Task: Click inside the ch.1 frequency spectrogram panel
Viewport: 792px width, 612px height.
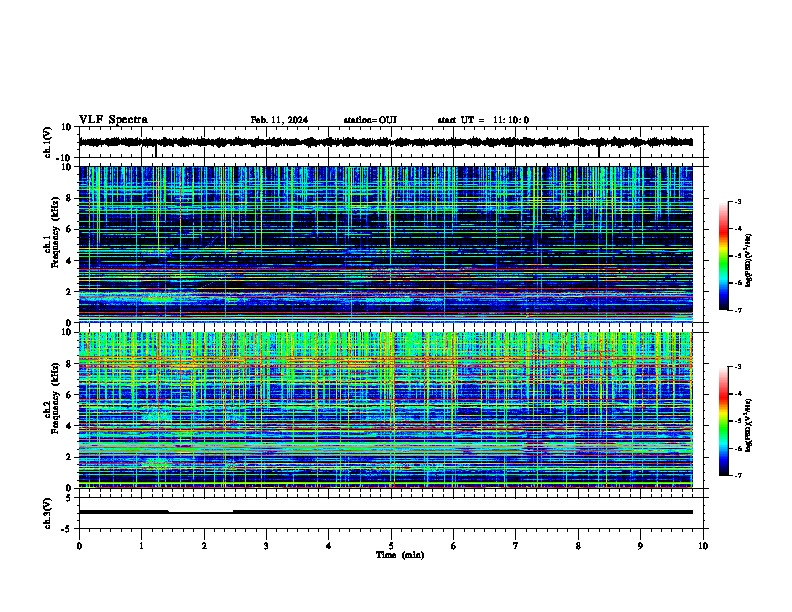Action: 391,244
